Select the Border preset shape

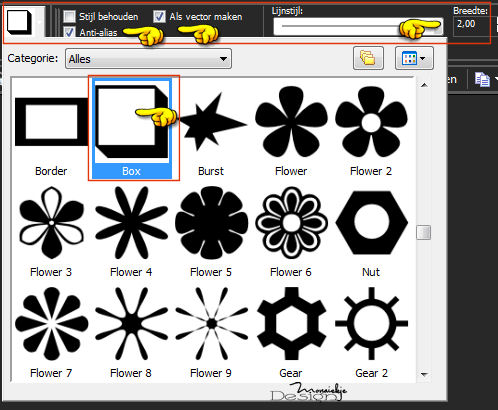51,128
